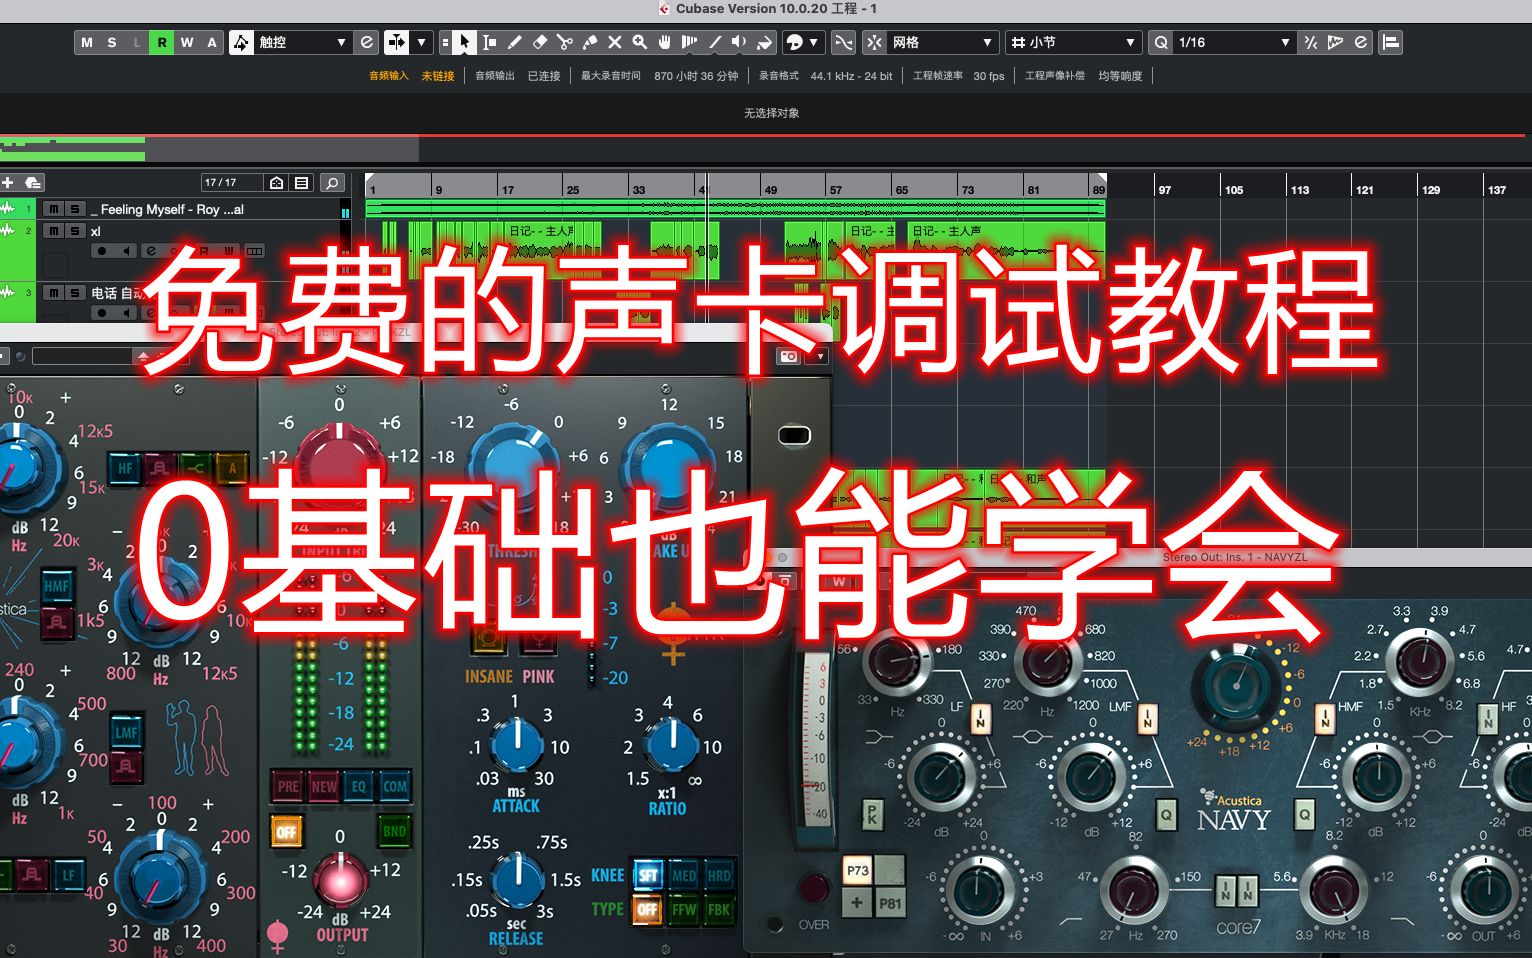Toggle the auto-scroll button
The width and height of the screenshot is (1532, 958).
pyautogui.click(x=397, y=42)
